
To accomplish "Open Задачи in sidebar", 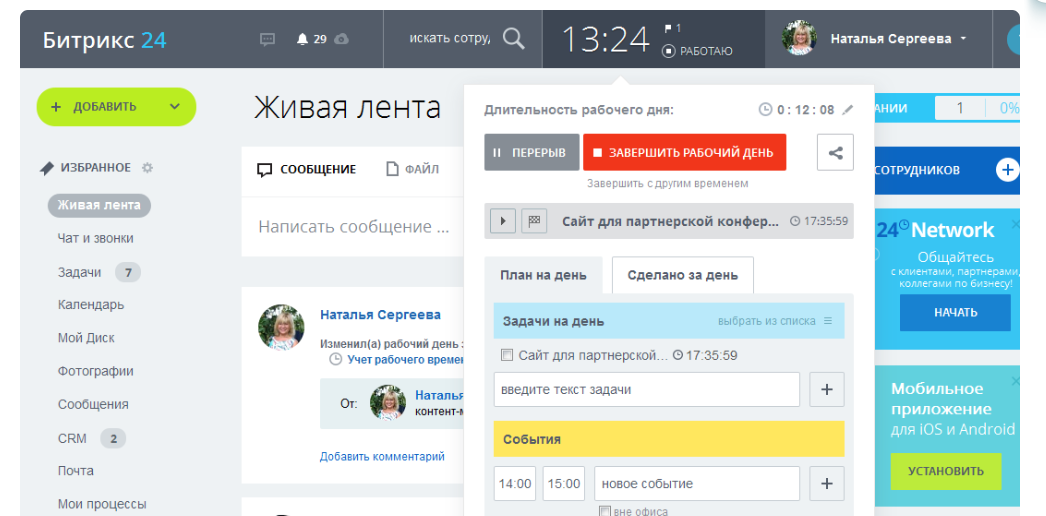I will coord(79,272).
